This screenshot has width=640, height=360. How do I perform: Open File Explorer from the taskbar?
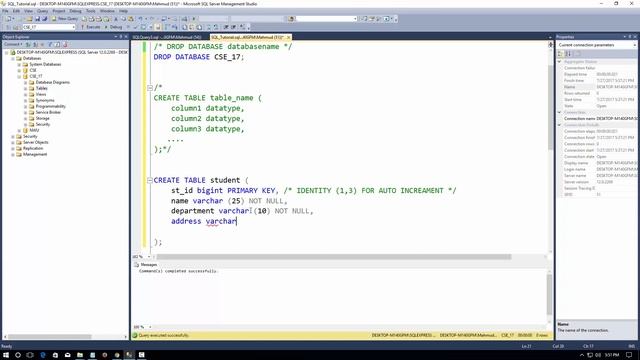(x=80, y=355)
